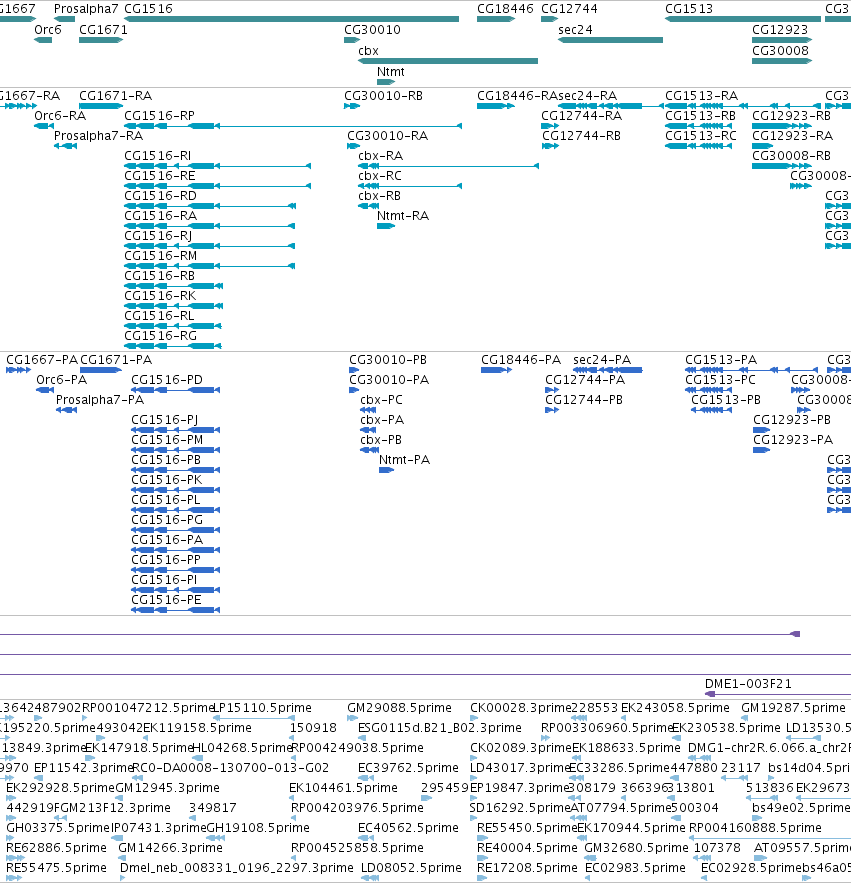The image size is (851, 883).
Task: Click EST ESG0115d.B21_B02.3prime
Action: pyautogui.click(x=362, y=738)
